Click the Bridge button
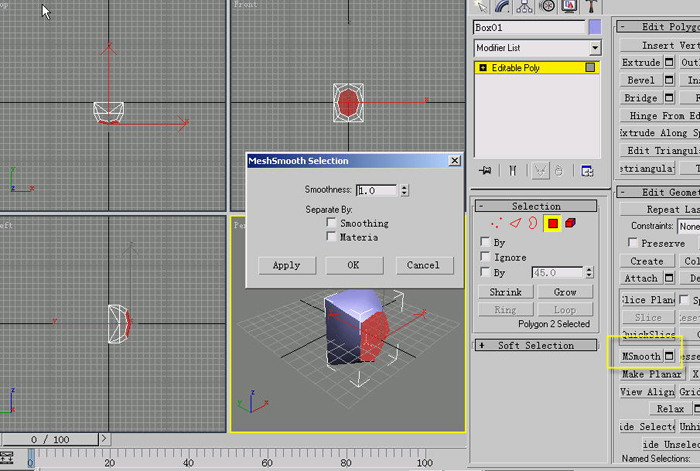The height and width of the screenshot is (471, 700). coord(641,97)
